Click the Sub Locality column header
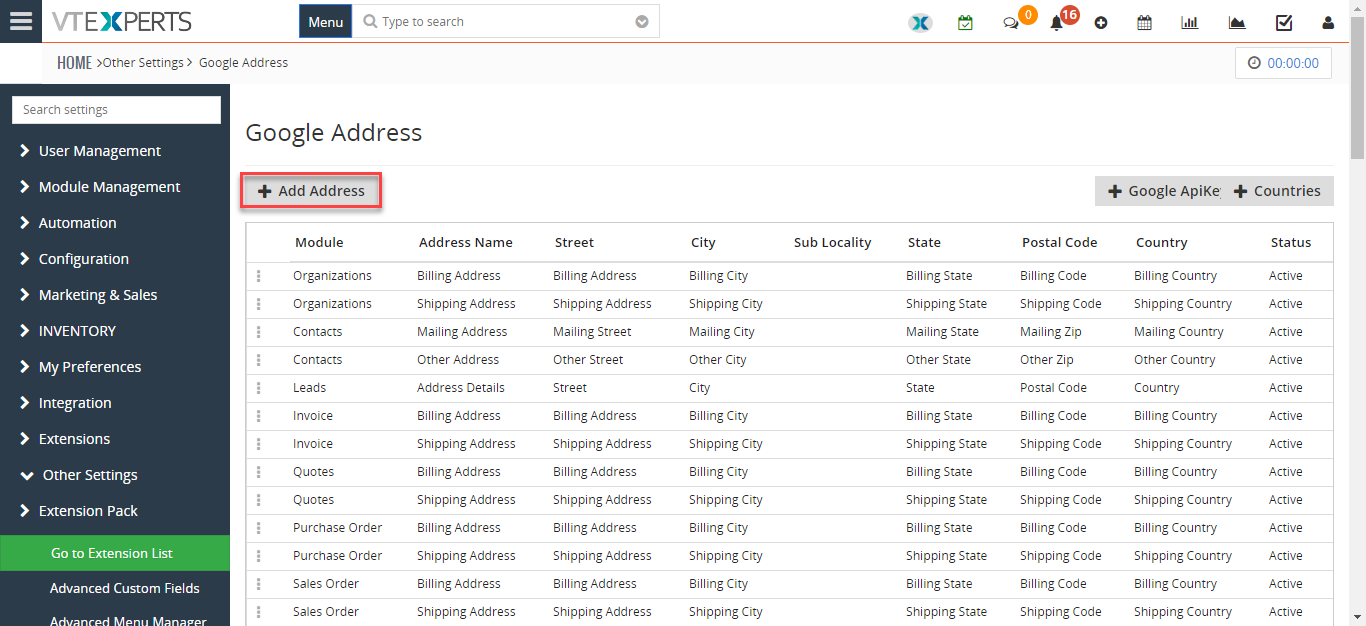The width and height of the screenshot is (1366, 626). [x=832, y=242]
